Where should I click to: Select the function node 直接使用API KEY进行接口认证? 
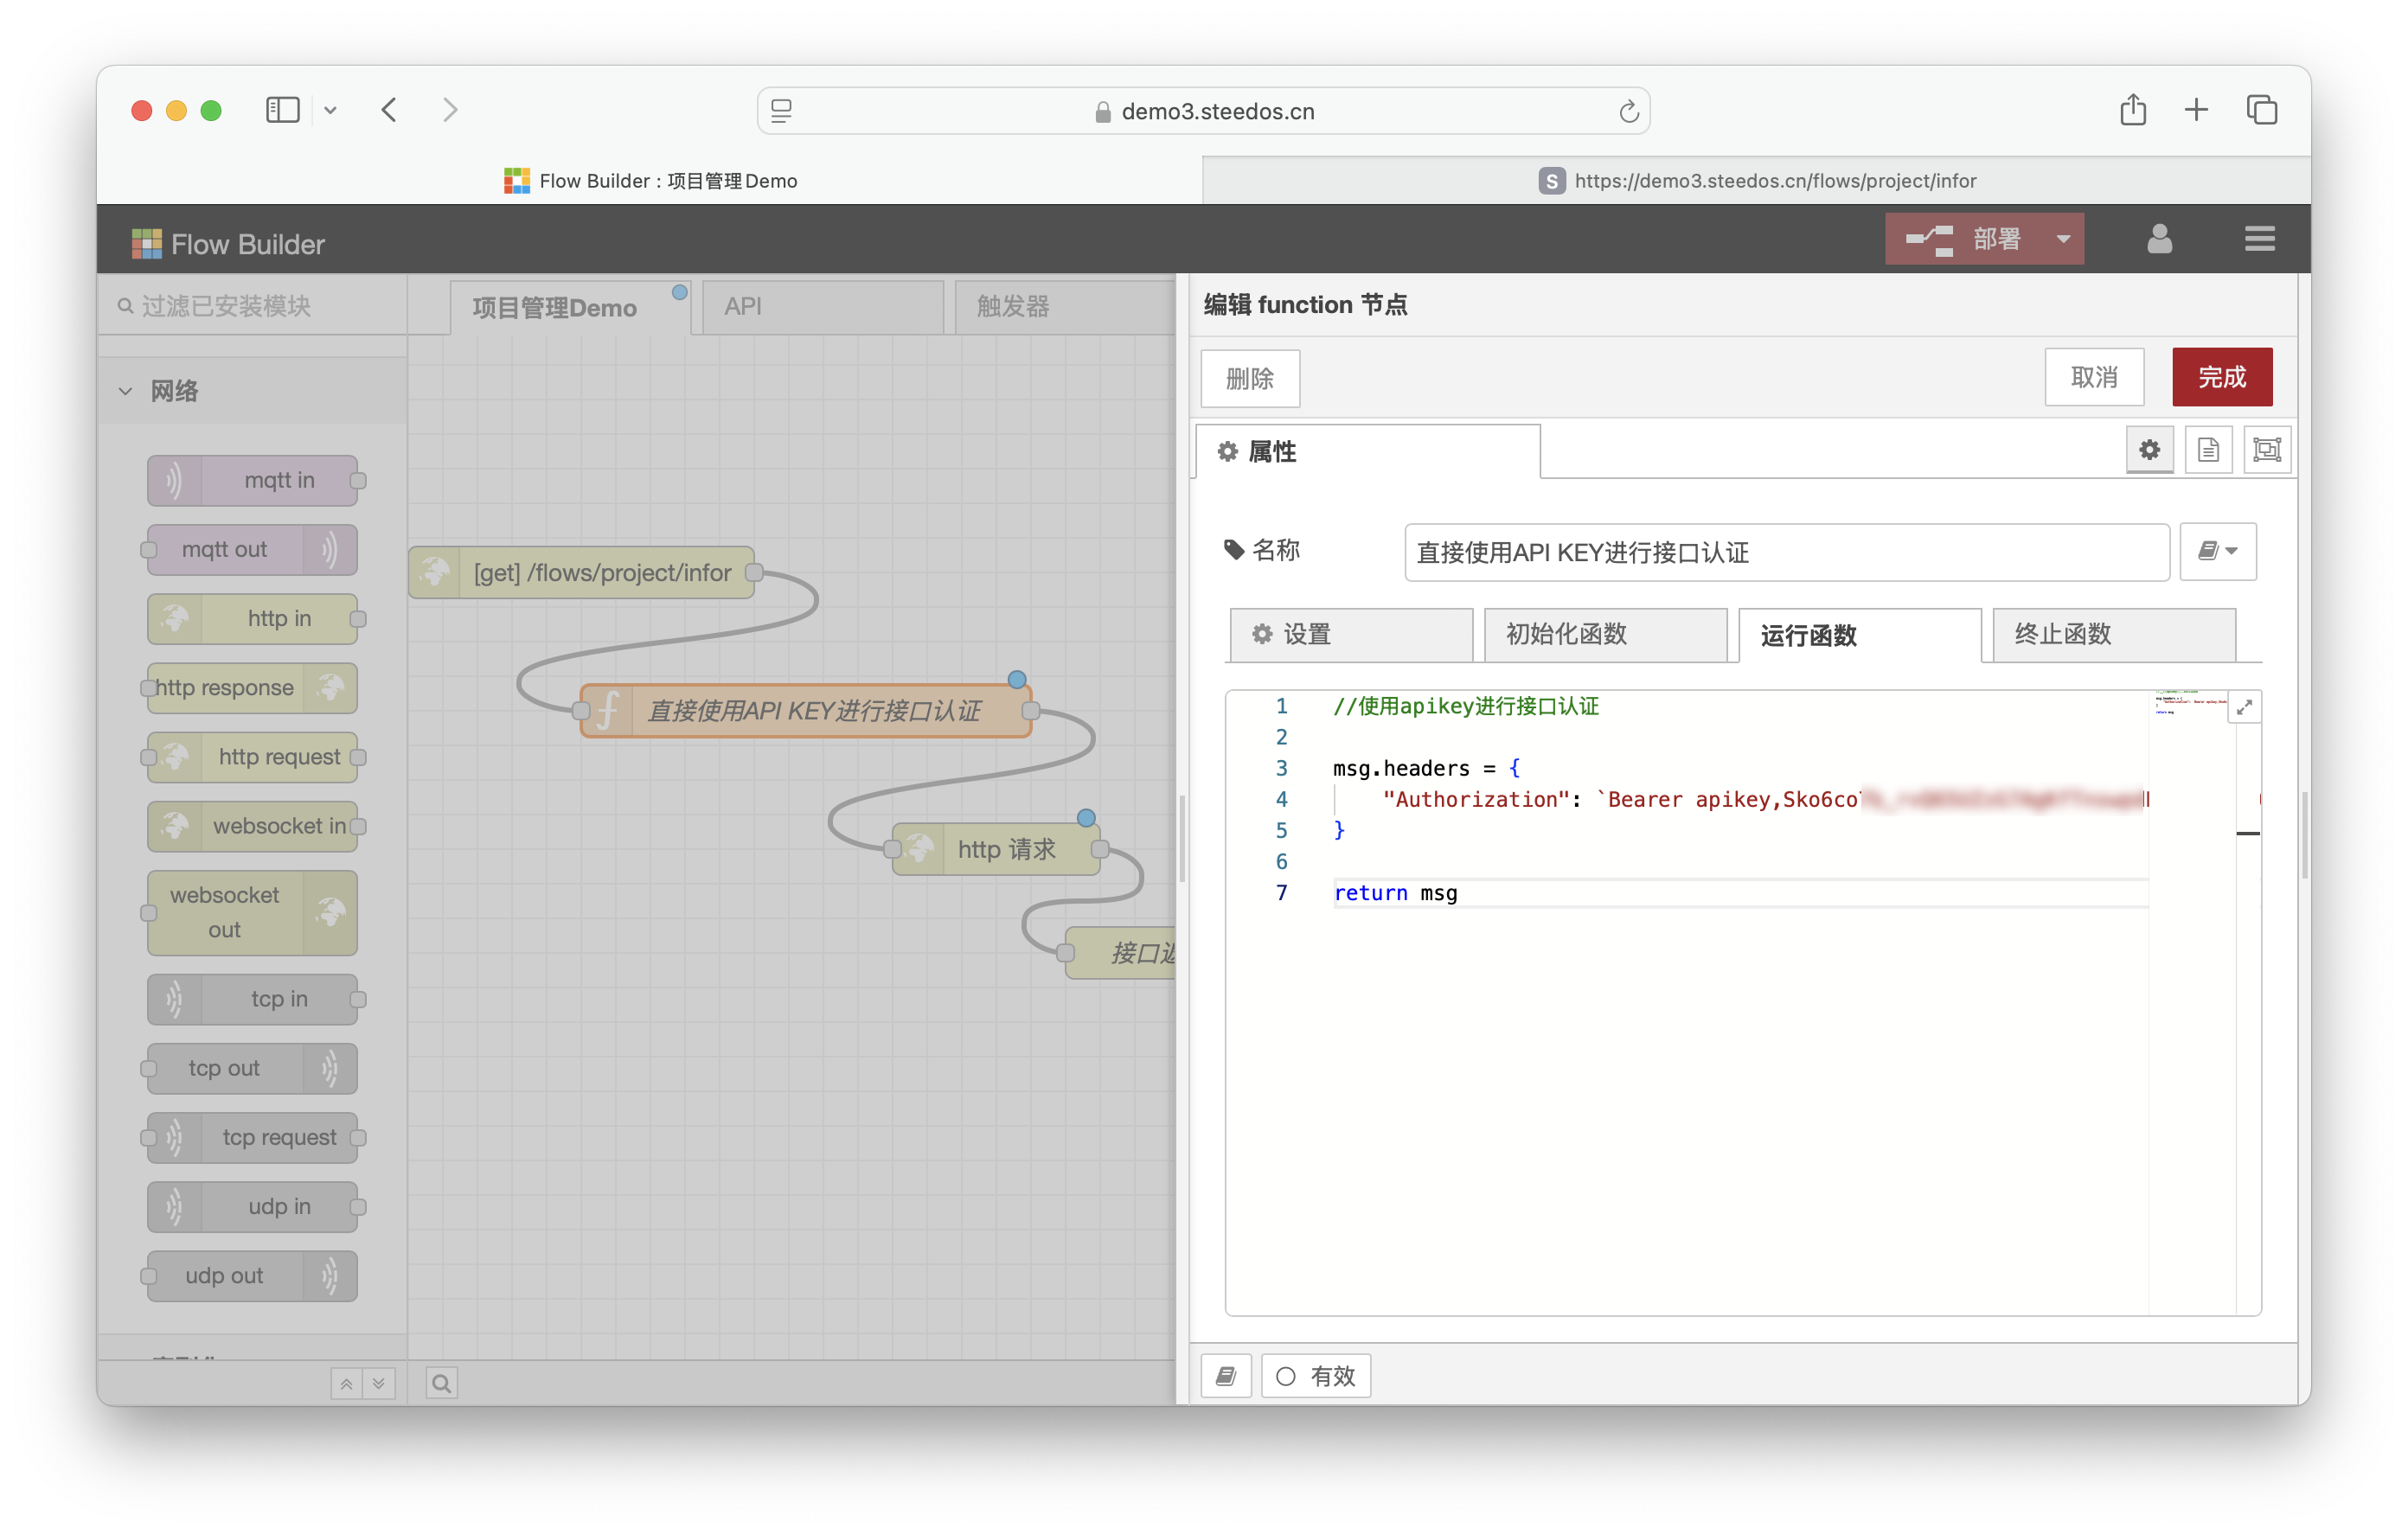(x=806, y=710)
